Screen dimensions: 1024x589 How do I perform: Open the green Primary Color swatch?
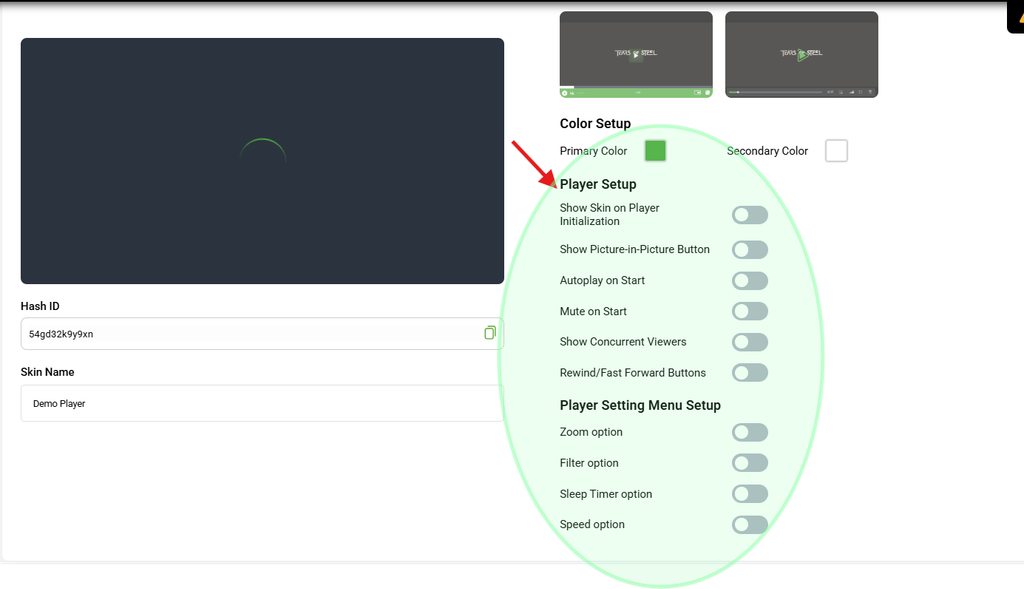655,151
